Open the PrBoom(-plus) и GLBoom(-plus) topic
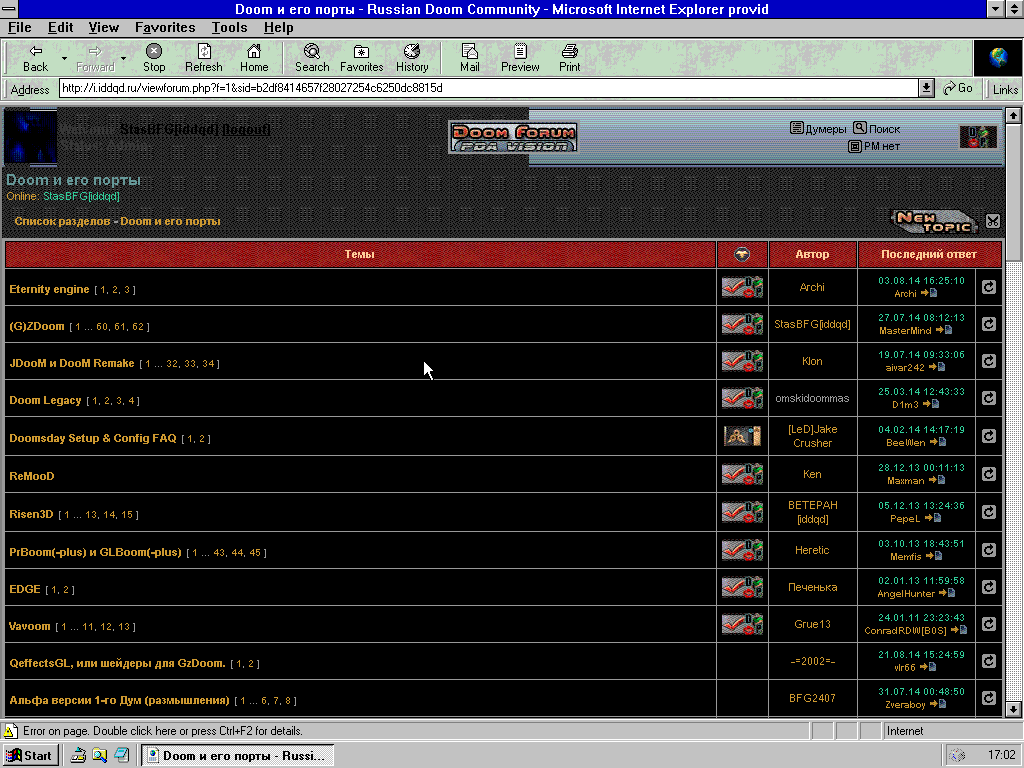Image resolution: width=1024 pixels, height=768 pixels. 95,552
